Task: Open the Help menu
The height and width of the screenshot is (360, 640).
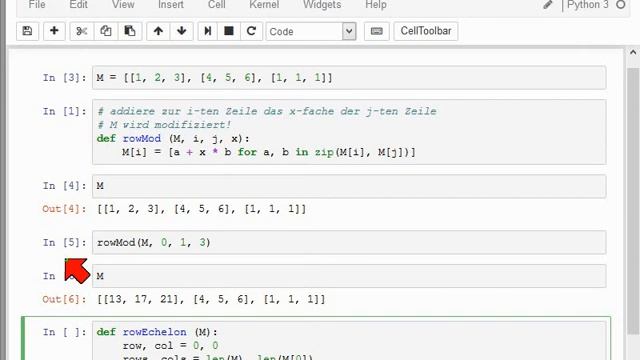Action: tap(376, 5)
